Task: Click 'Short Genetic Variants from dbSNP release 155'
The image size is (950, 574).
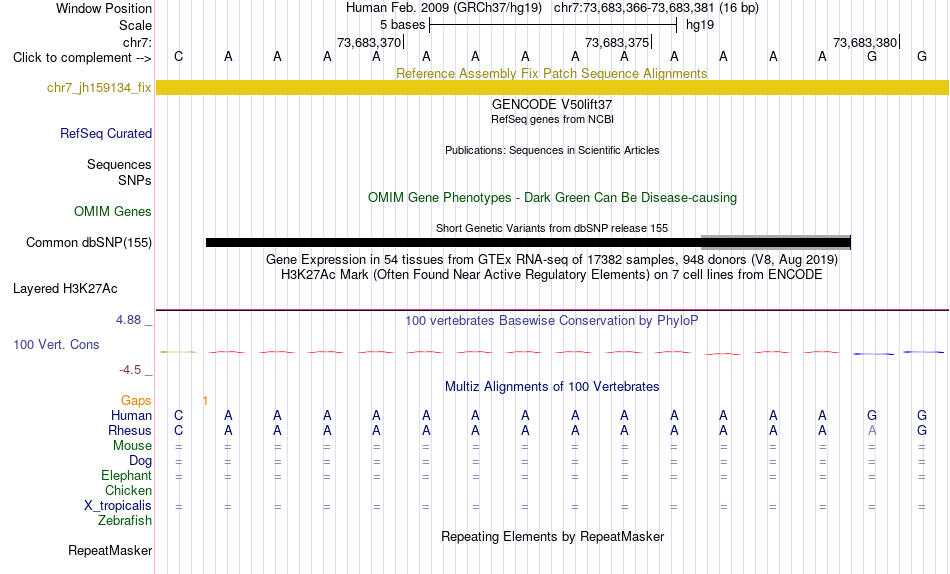Action: pos(552,229)
